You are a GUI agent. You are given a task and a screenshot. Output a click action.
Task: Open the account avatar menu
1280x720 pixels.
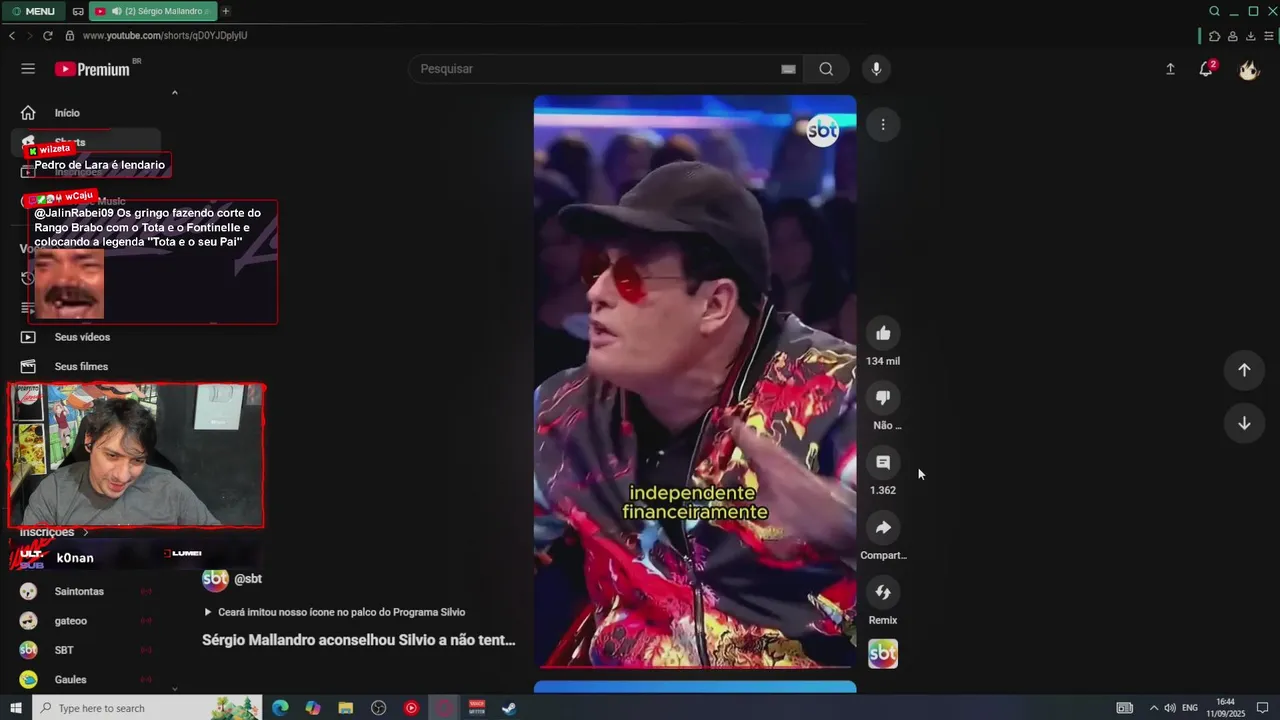click(x=1248, y=69)
